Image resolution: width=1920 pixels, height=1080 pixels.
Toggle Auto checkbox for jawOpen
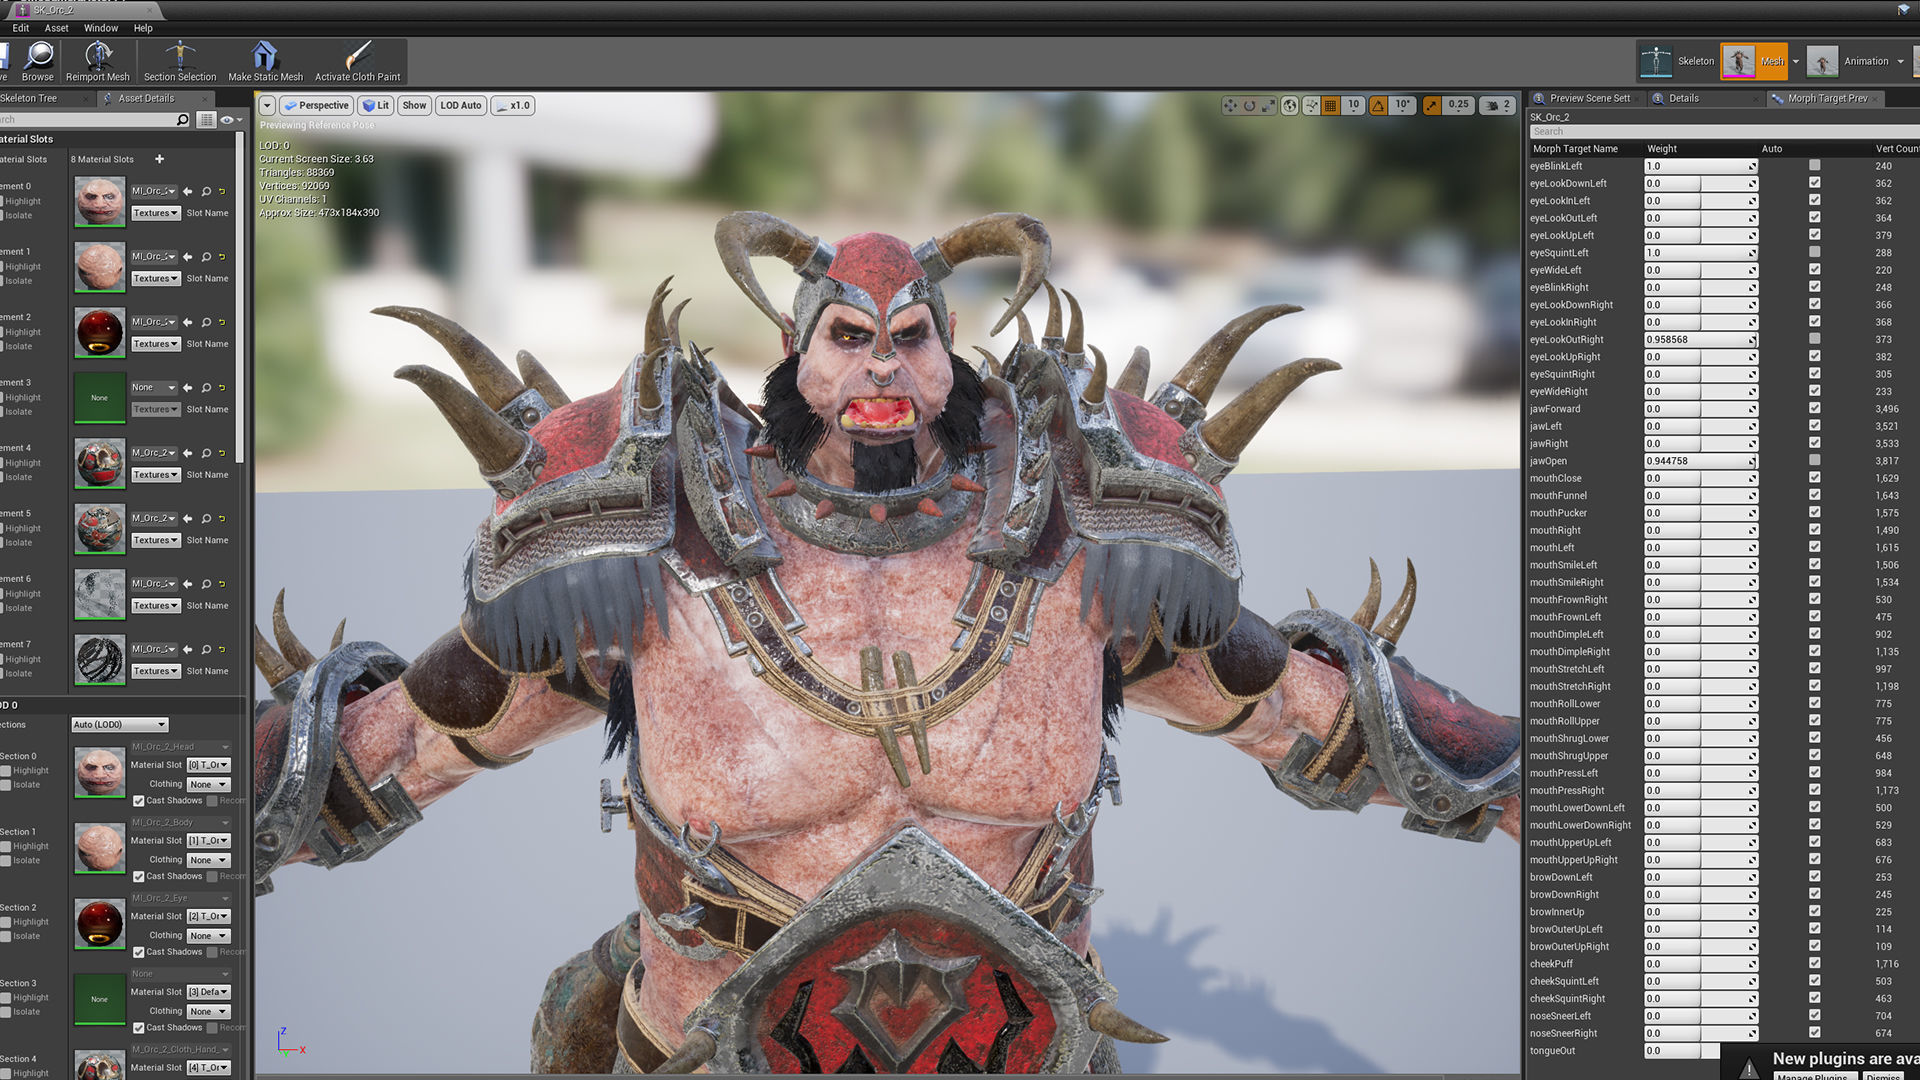pyautogui.click(x=1814, y=461)
